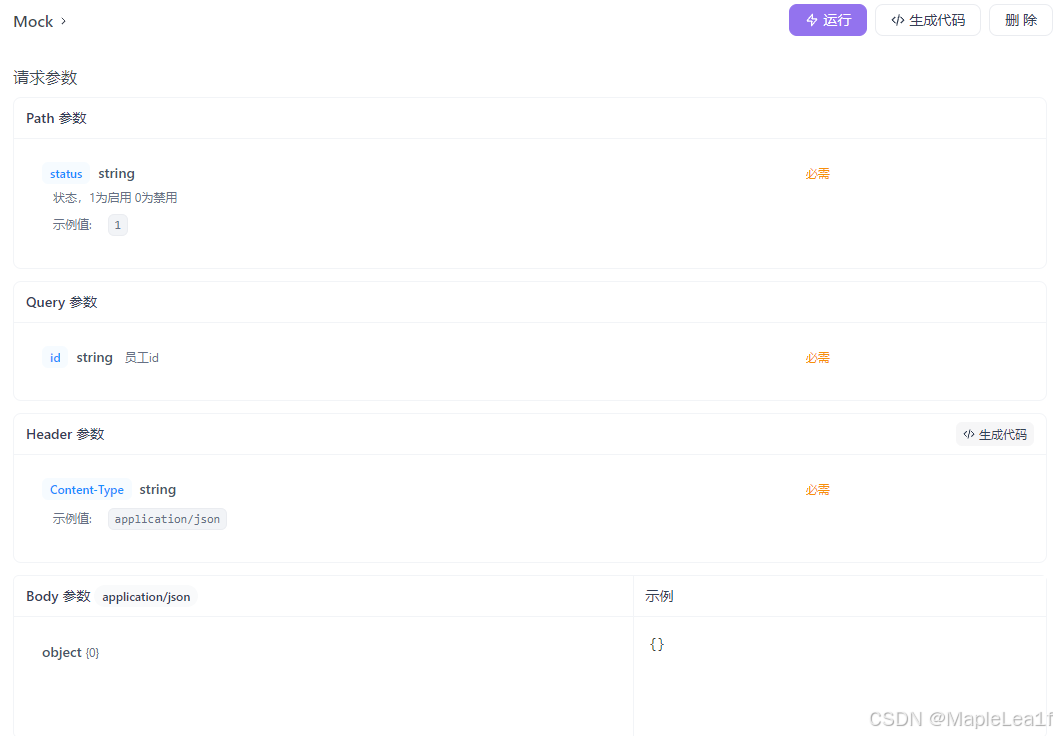Click the 必需 label in id row
The width and height of the screenshot is (1057, 736).
pyautogui.click(x=818, y=358)
